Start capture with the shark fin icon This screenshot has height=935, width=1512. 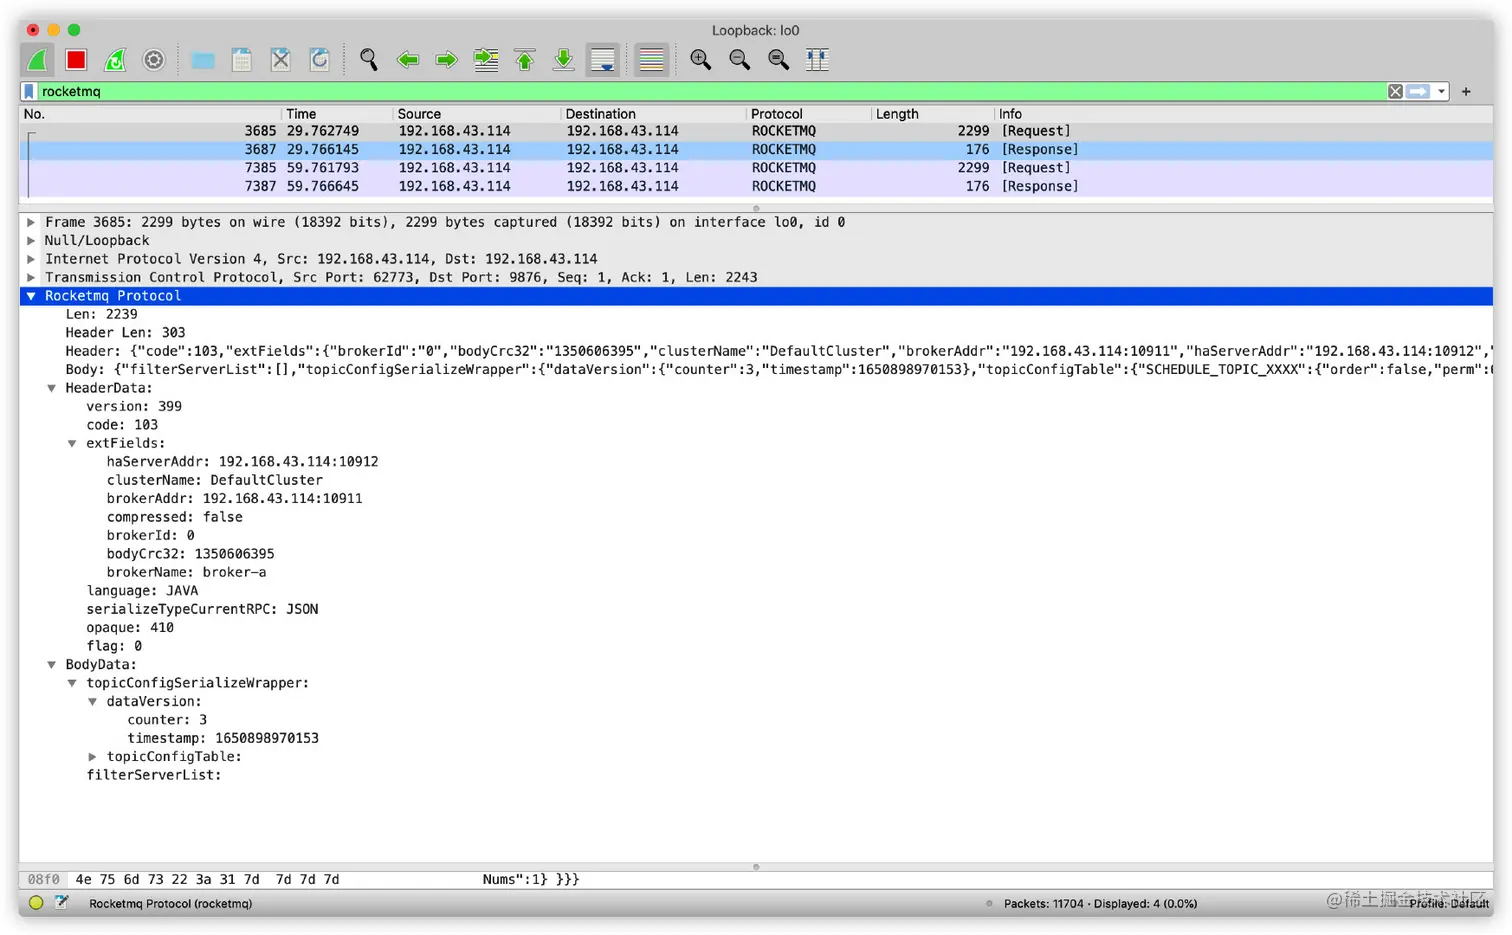pos(38,60)
